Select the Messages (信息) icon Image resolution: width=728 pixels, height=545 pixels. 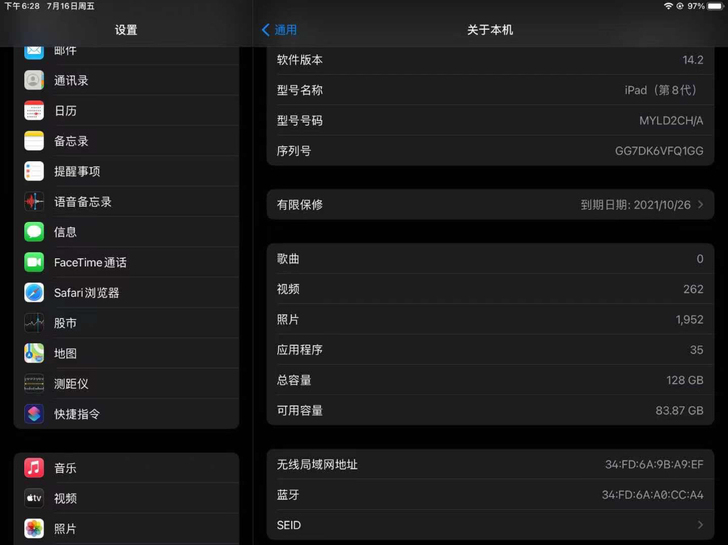pyautogui.click(x=34, y=232)
